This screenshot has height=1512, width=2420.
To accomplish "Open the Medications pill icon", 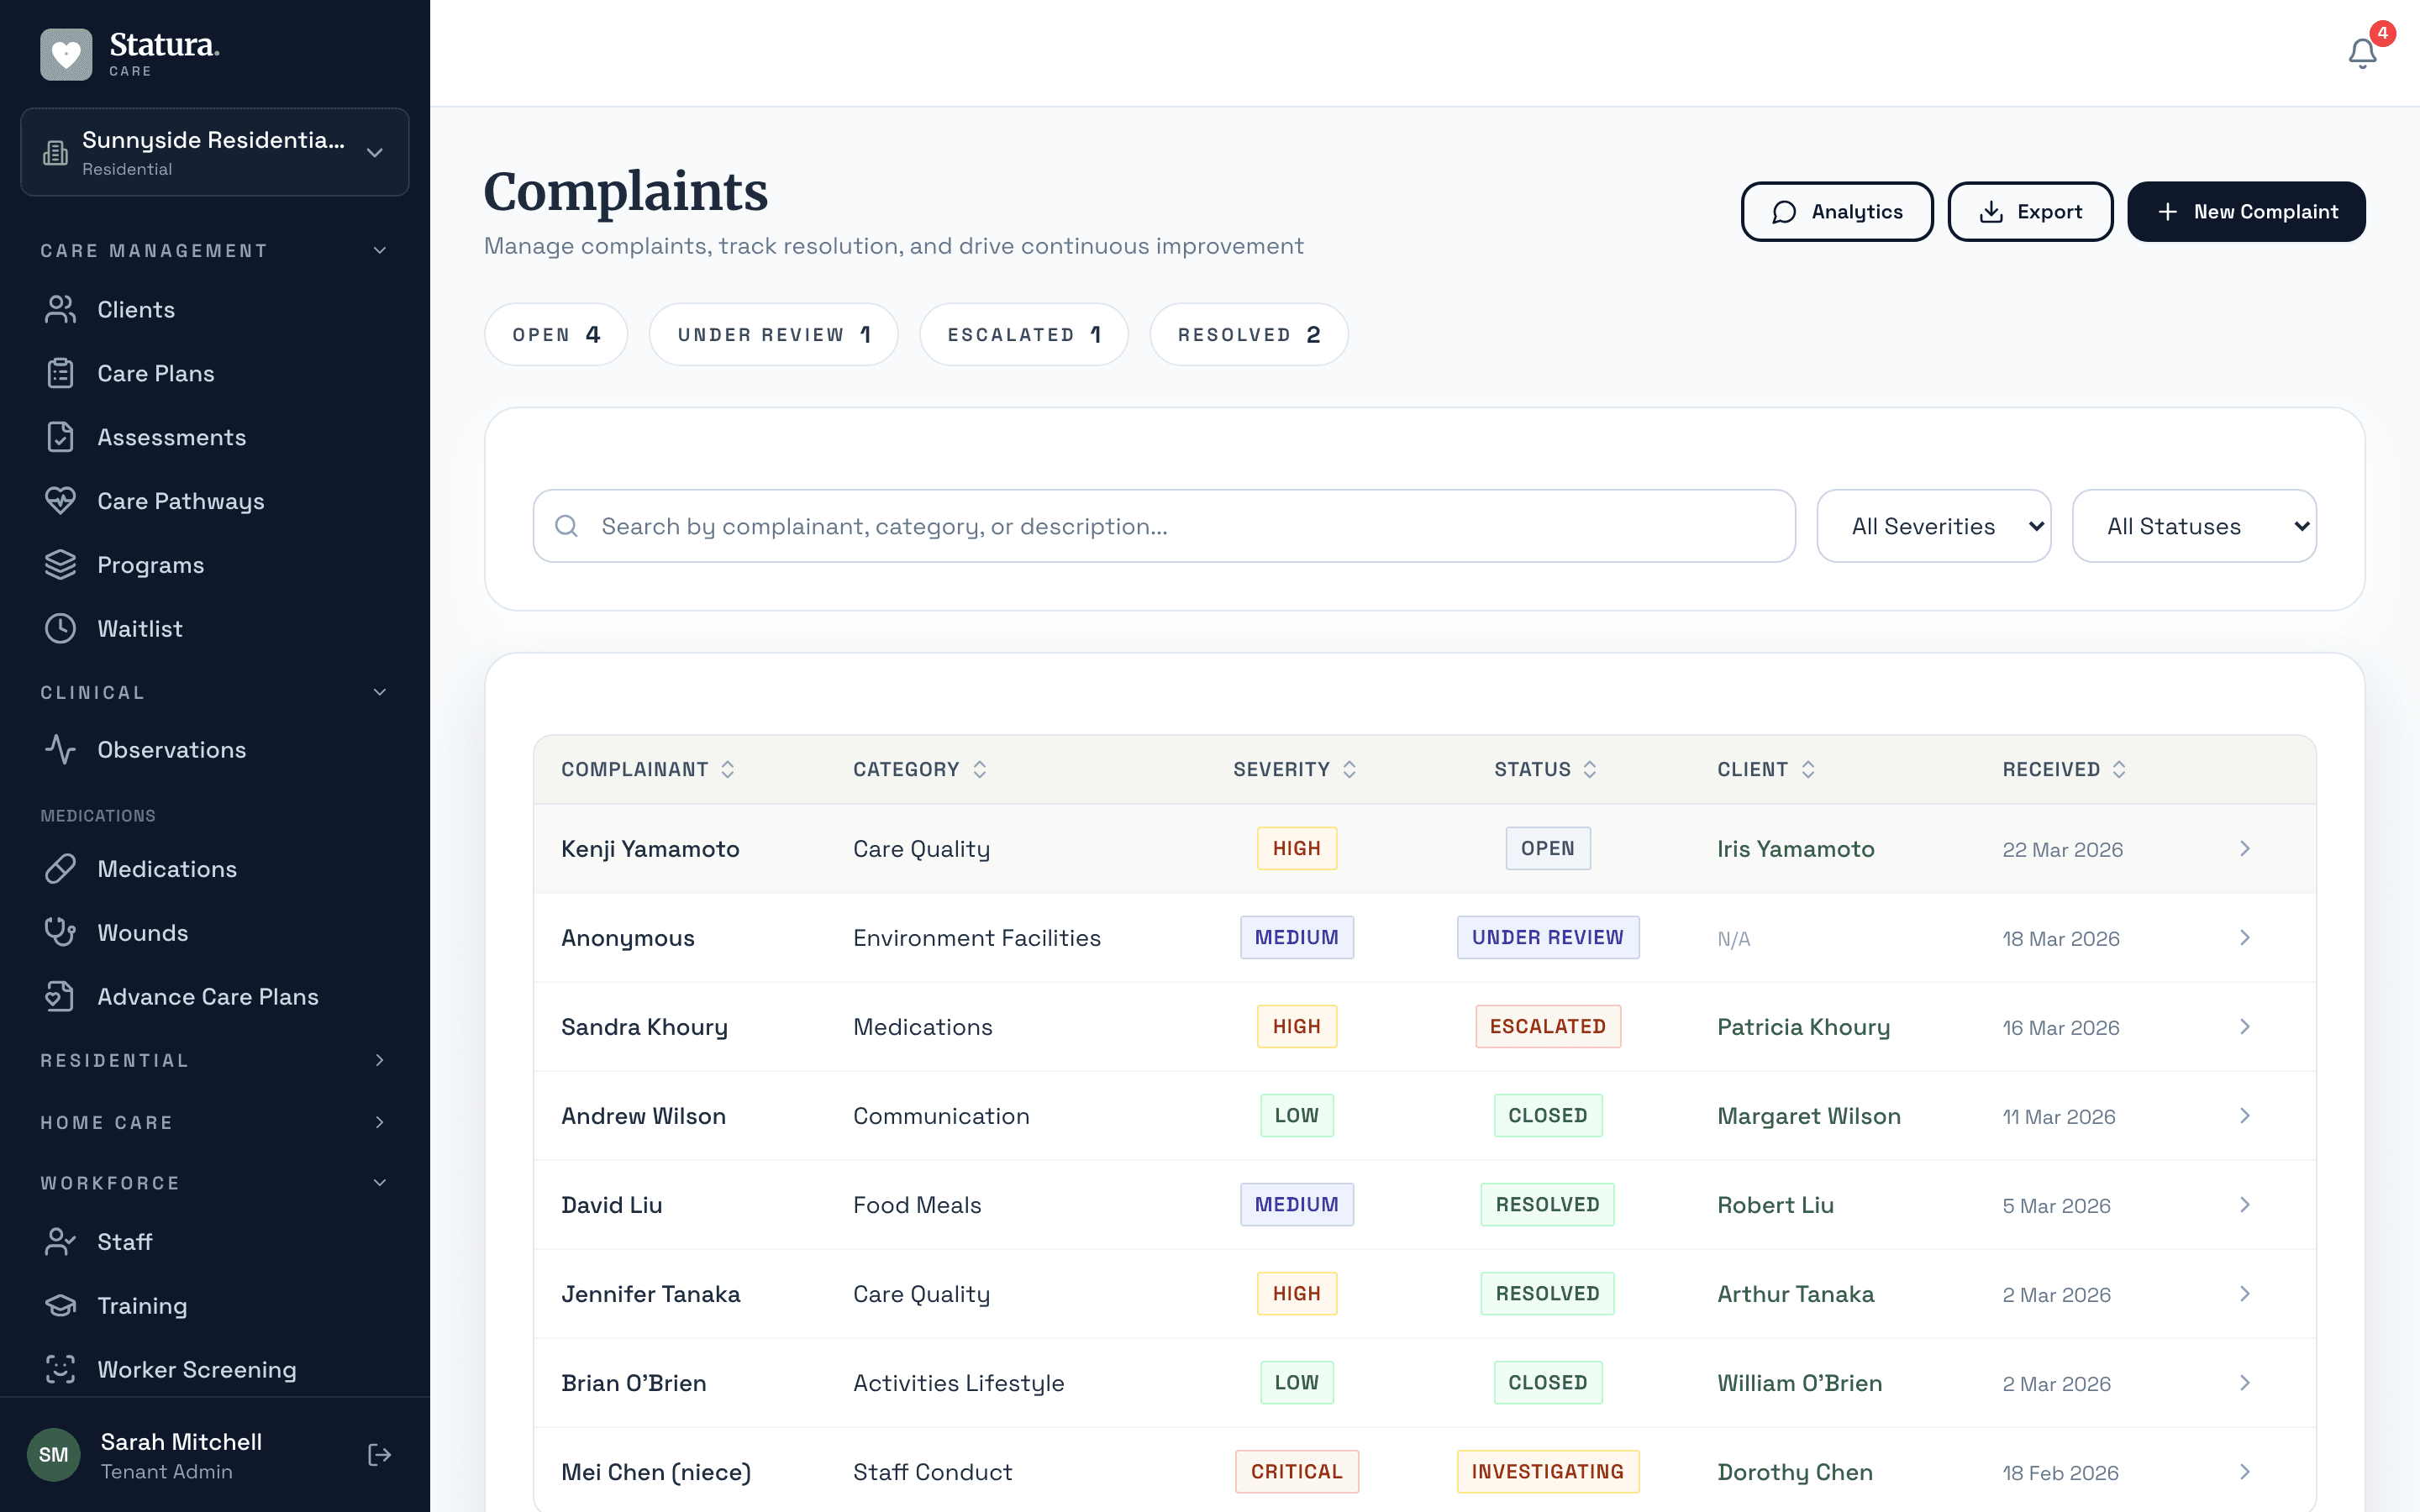I will [x=60, y=868].
